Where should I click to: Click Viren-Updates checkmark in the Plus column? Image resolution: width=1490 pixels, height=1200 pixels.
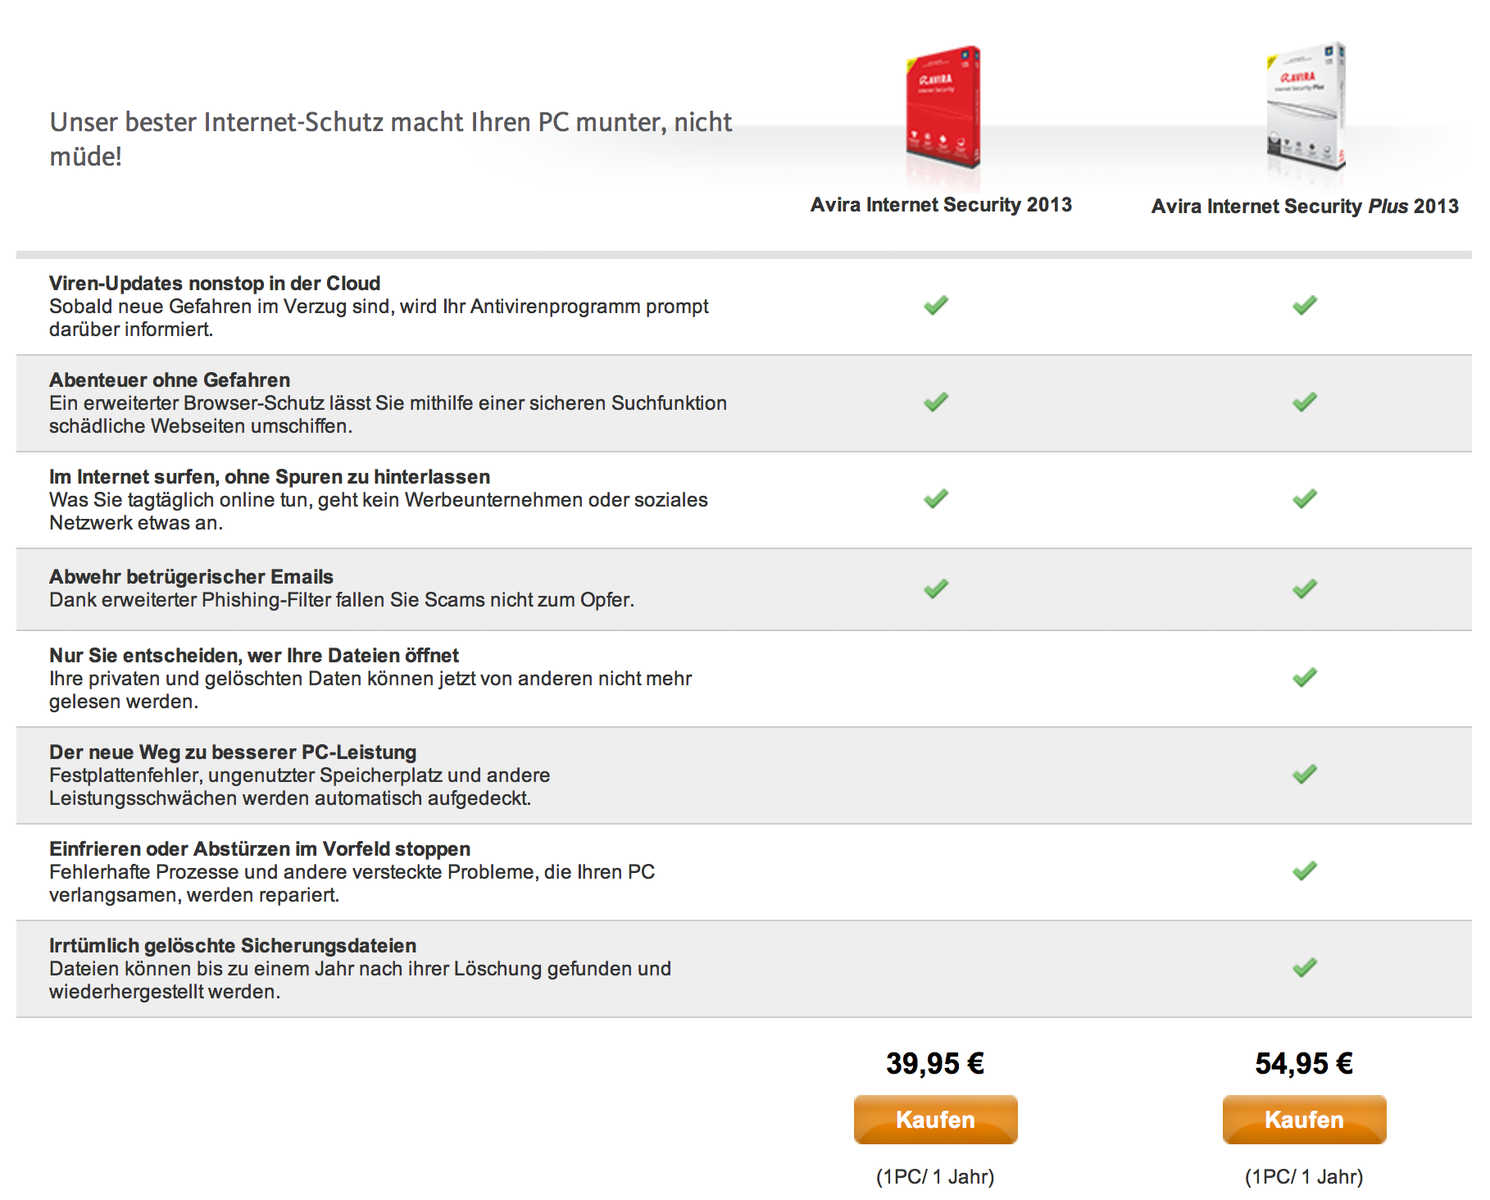(x=1304, y=305)
